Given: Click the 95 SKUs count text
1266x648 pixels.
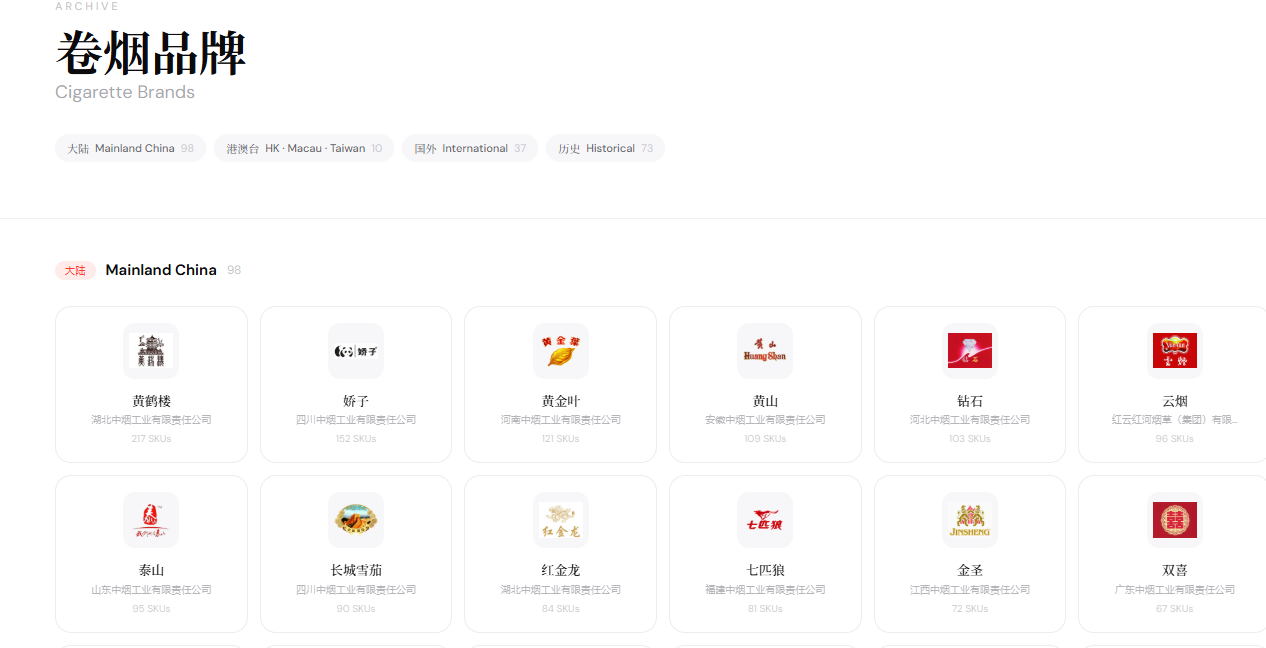Looking at the screenshot, I should coord(151,609).
